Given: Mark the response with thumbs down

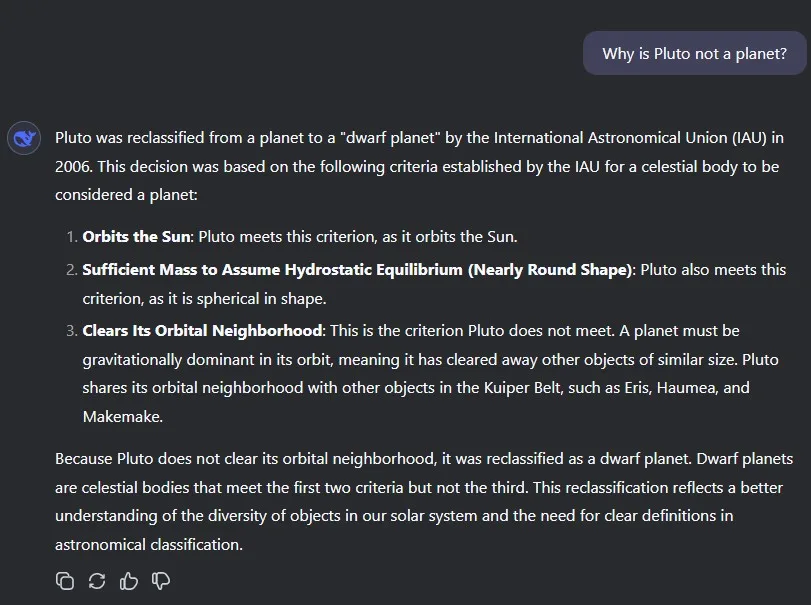Looking at the screenshot, I should [160, 580].
